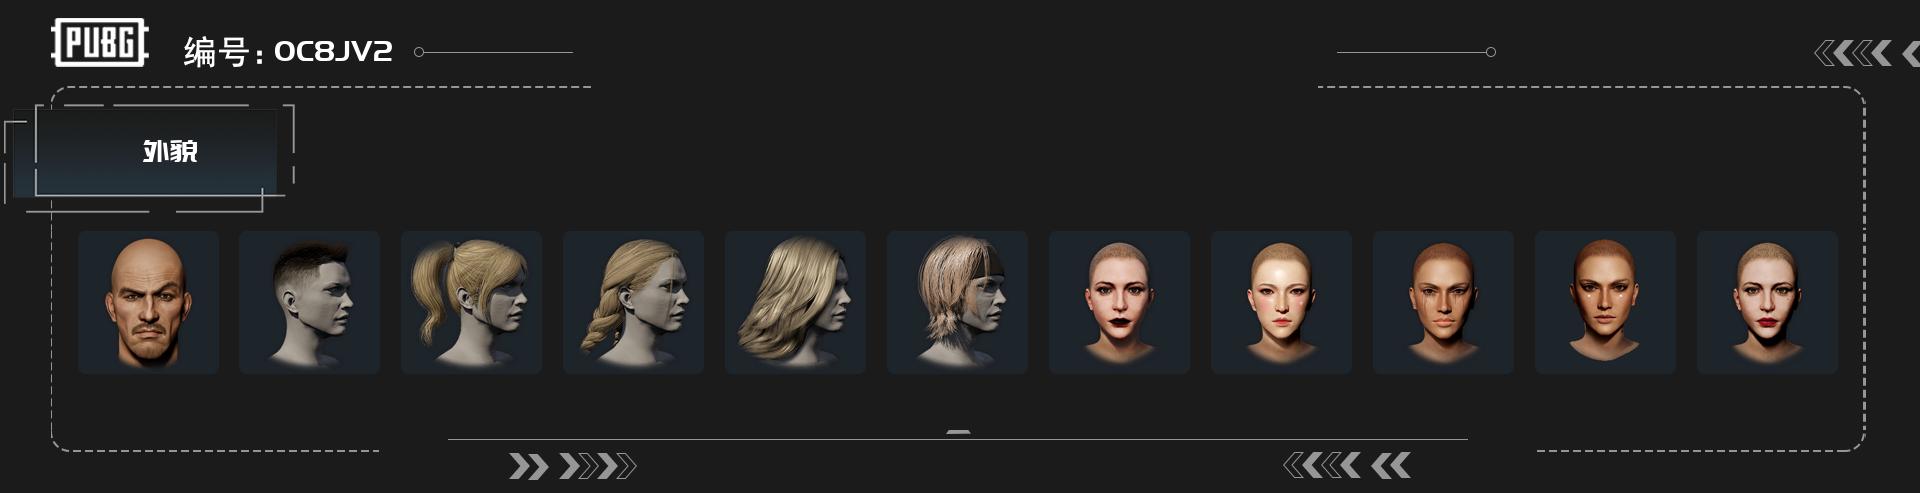1920x493 pixels.
Task: Click the code text 编号：OC8JV2
Action: 288,51
